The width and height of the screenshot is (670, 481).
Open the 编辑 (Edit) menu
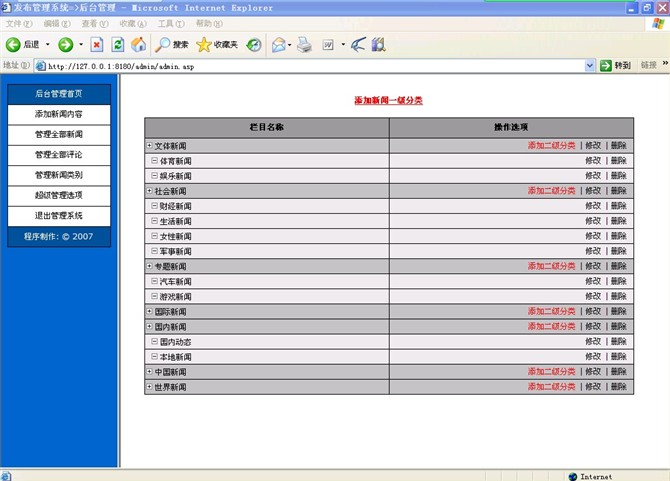click(x=57, y=24)
